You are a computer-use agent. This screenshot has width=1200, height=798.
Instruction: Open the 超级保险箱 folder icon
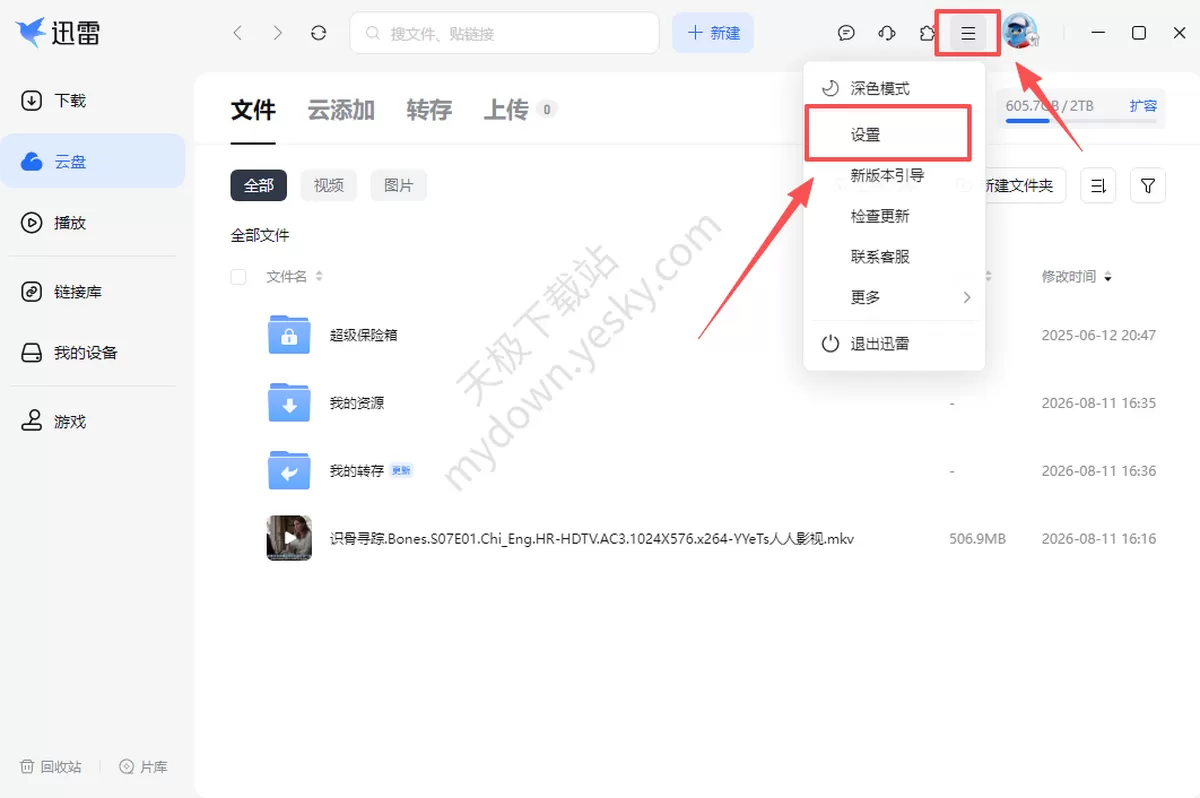point(289,335)
